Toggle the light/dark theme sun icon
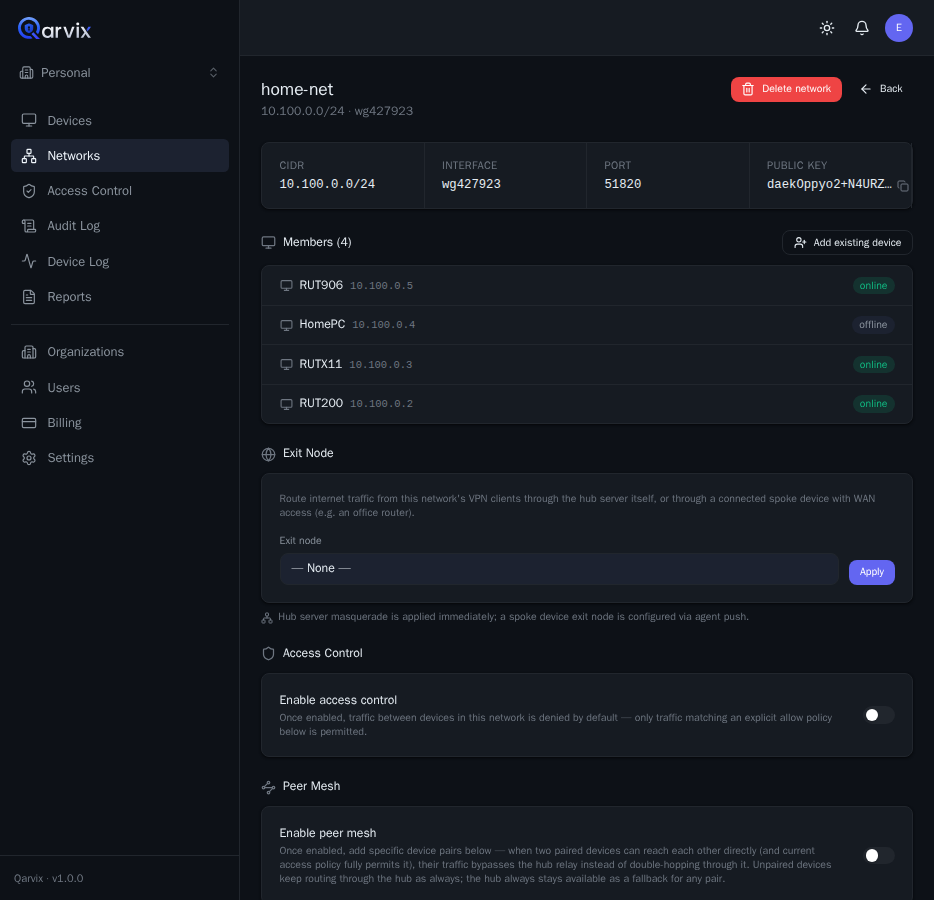934x900 pixels. (826, 28)
